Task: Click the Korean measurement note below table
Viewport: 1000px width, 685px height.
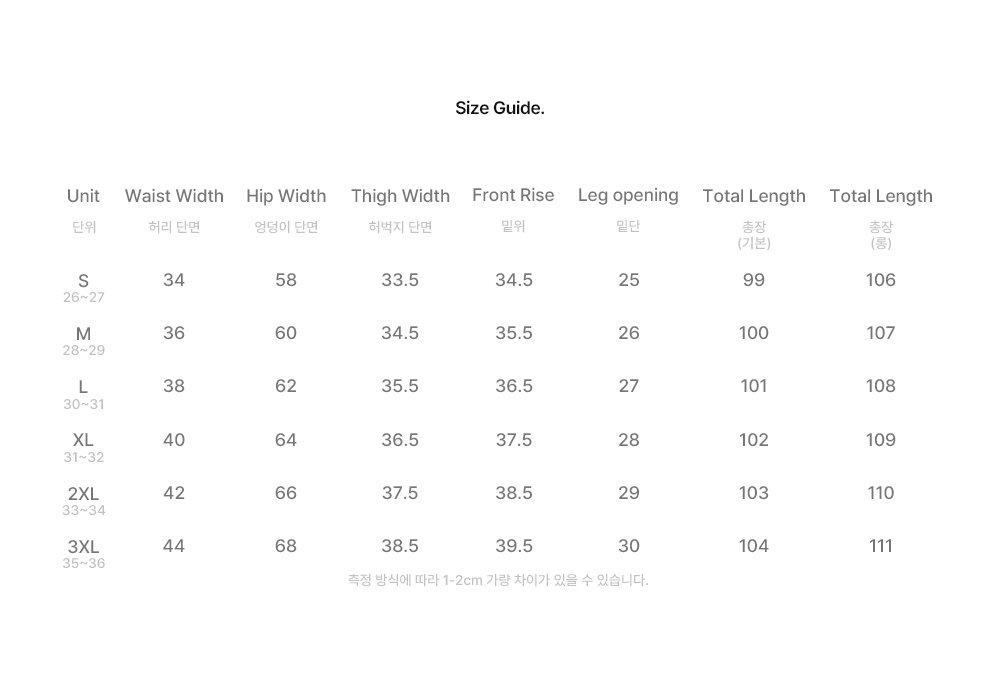Action: [498, 580]
